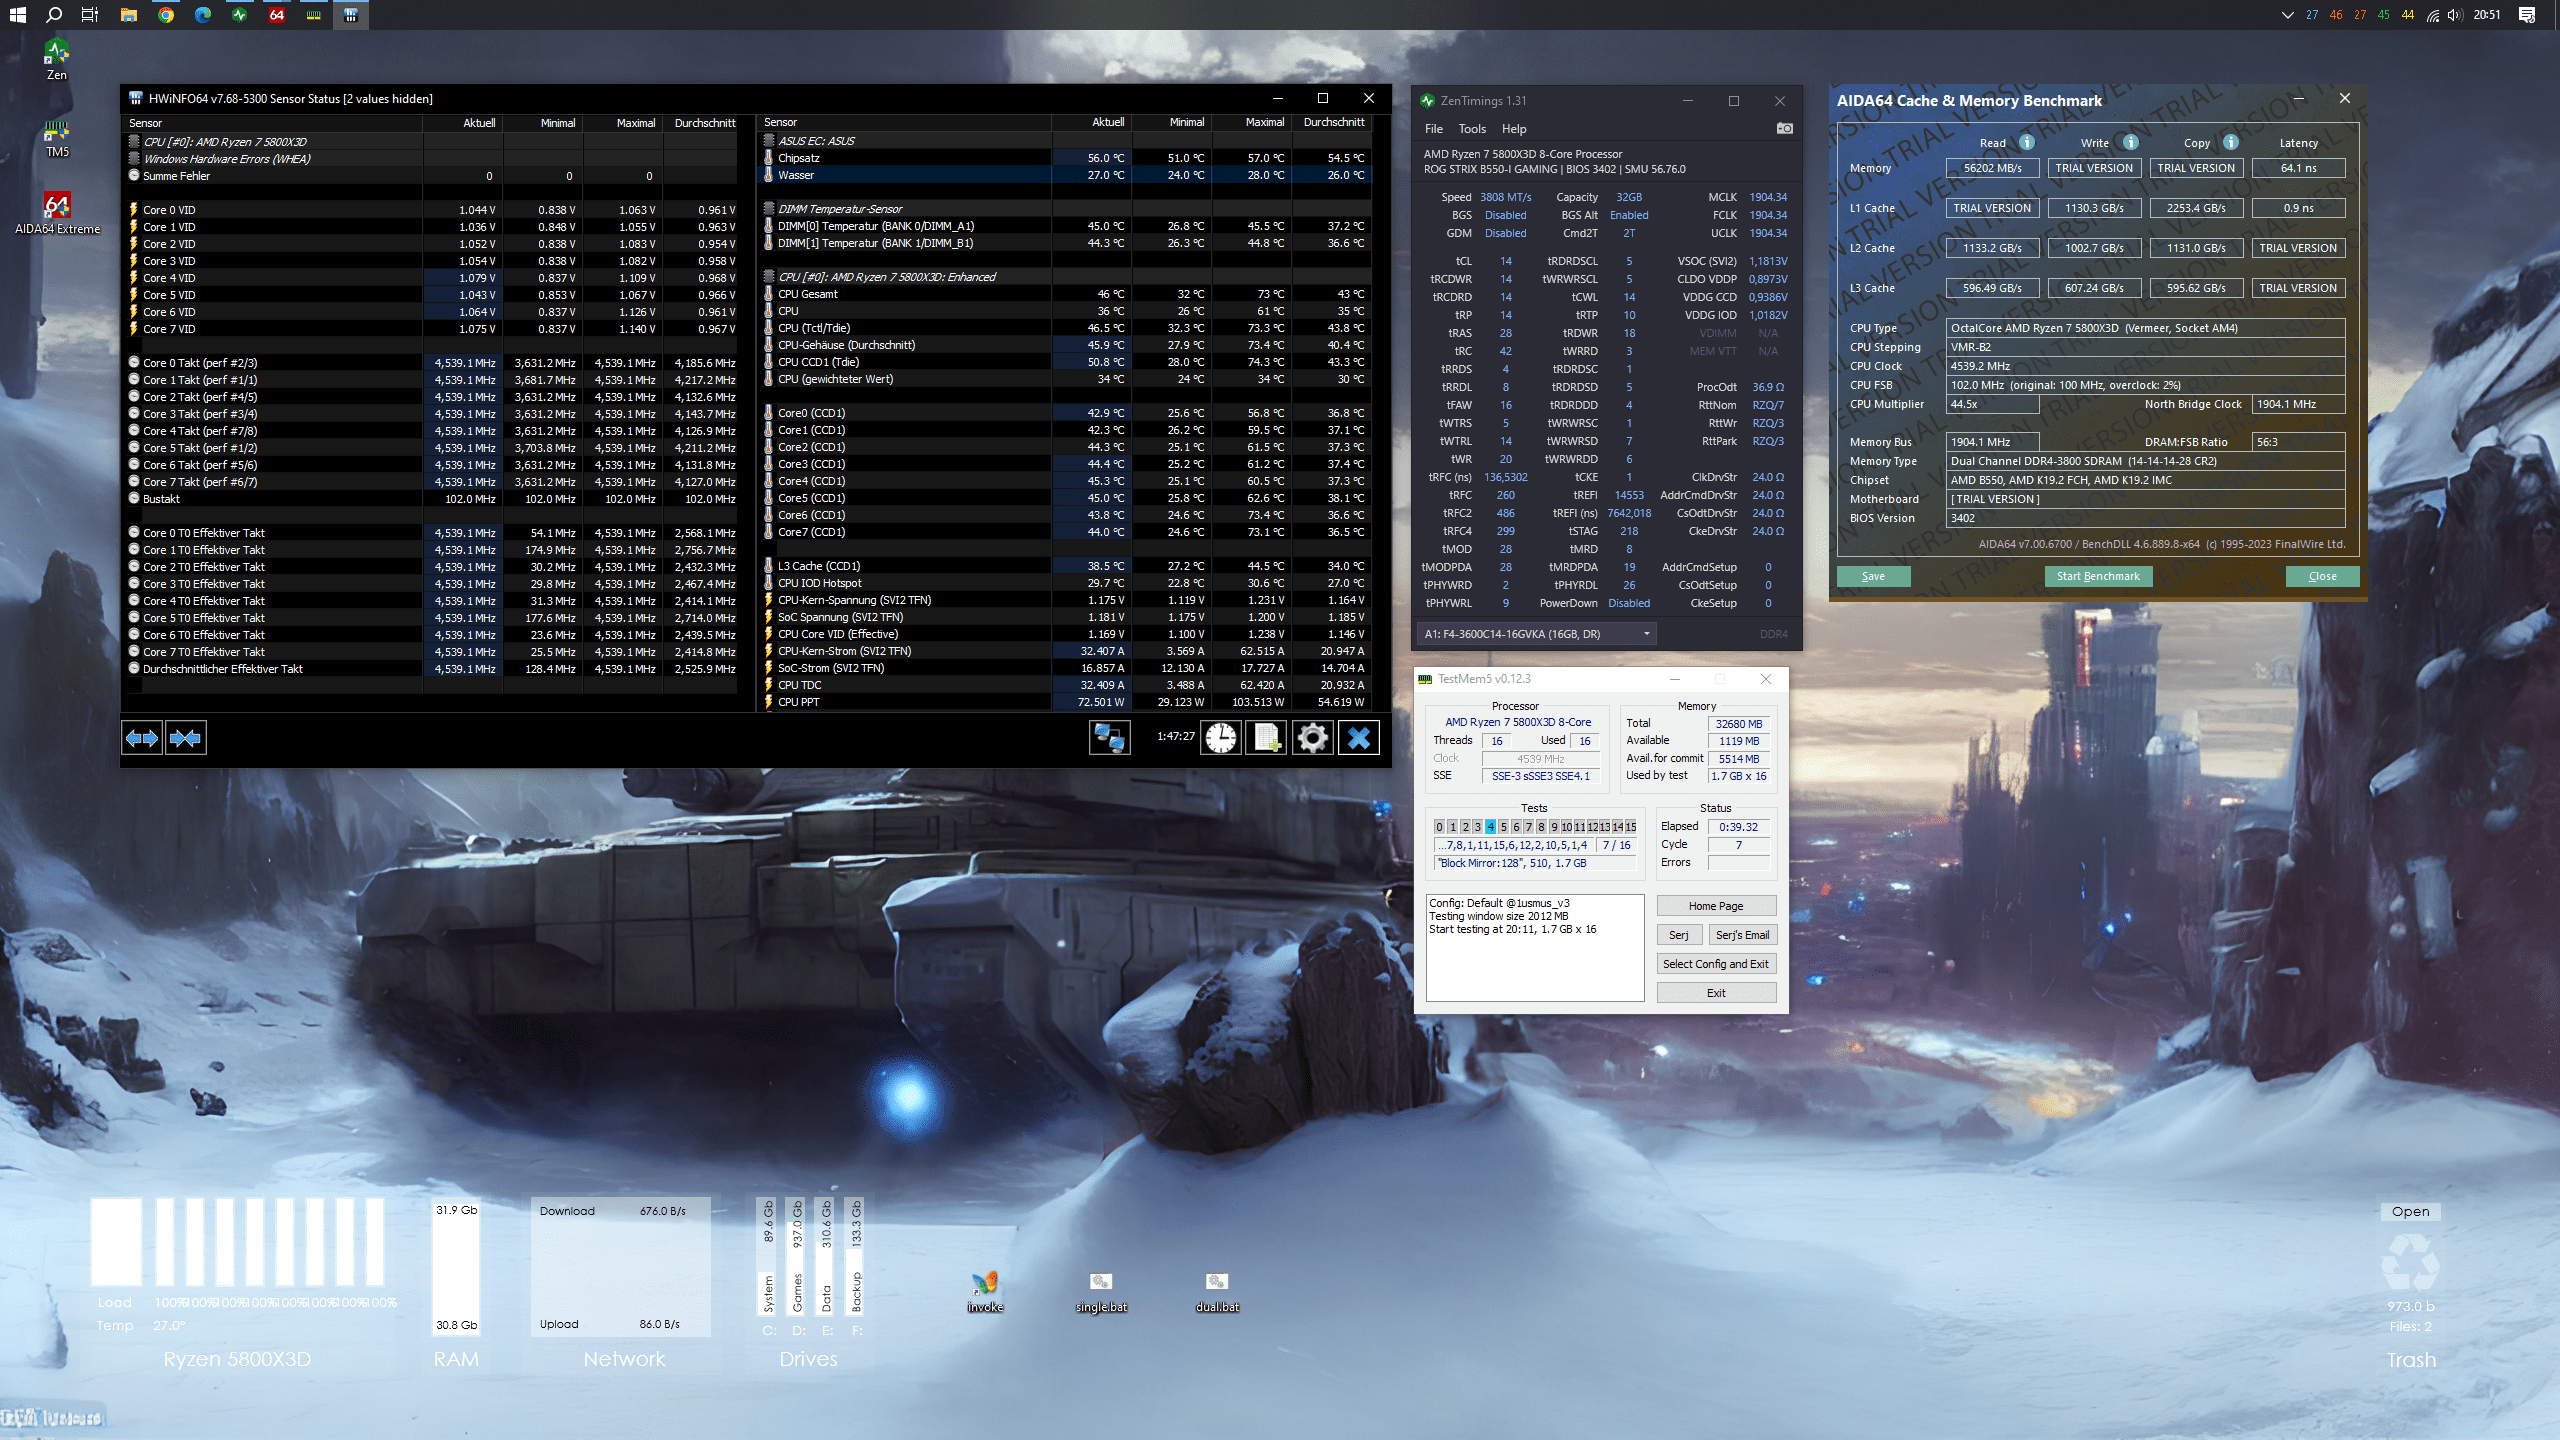The width and height of the screenshot is (2560, 1440).
Task: Select L3 Cache (CCD1) temperature row
Action: [x=1065, y=566]
